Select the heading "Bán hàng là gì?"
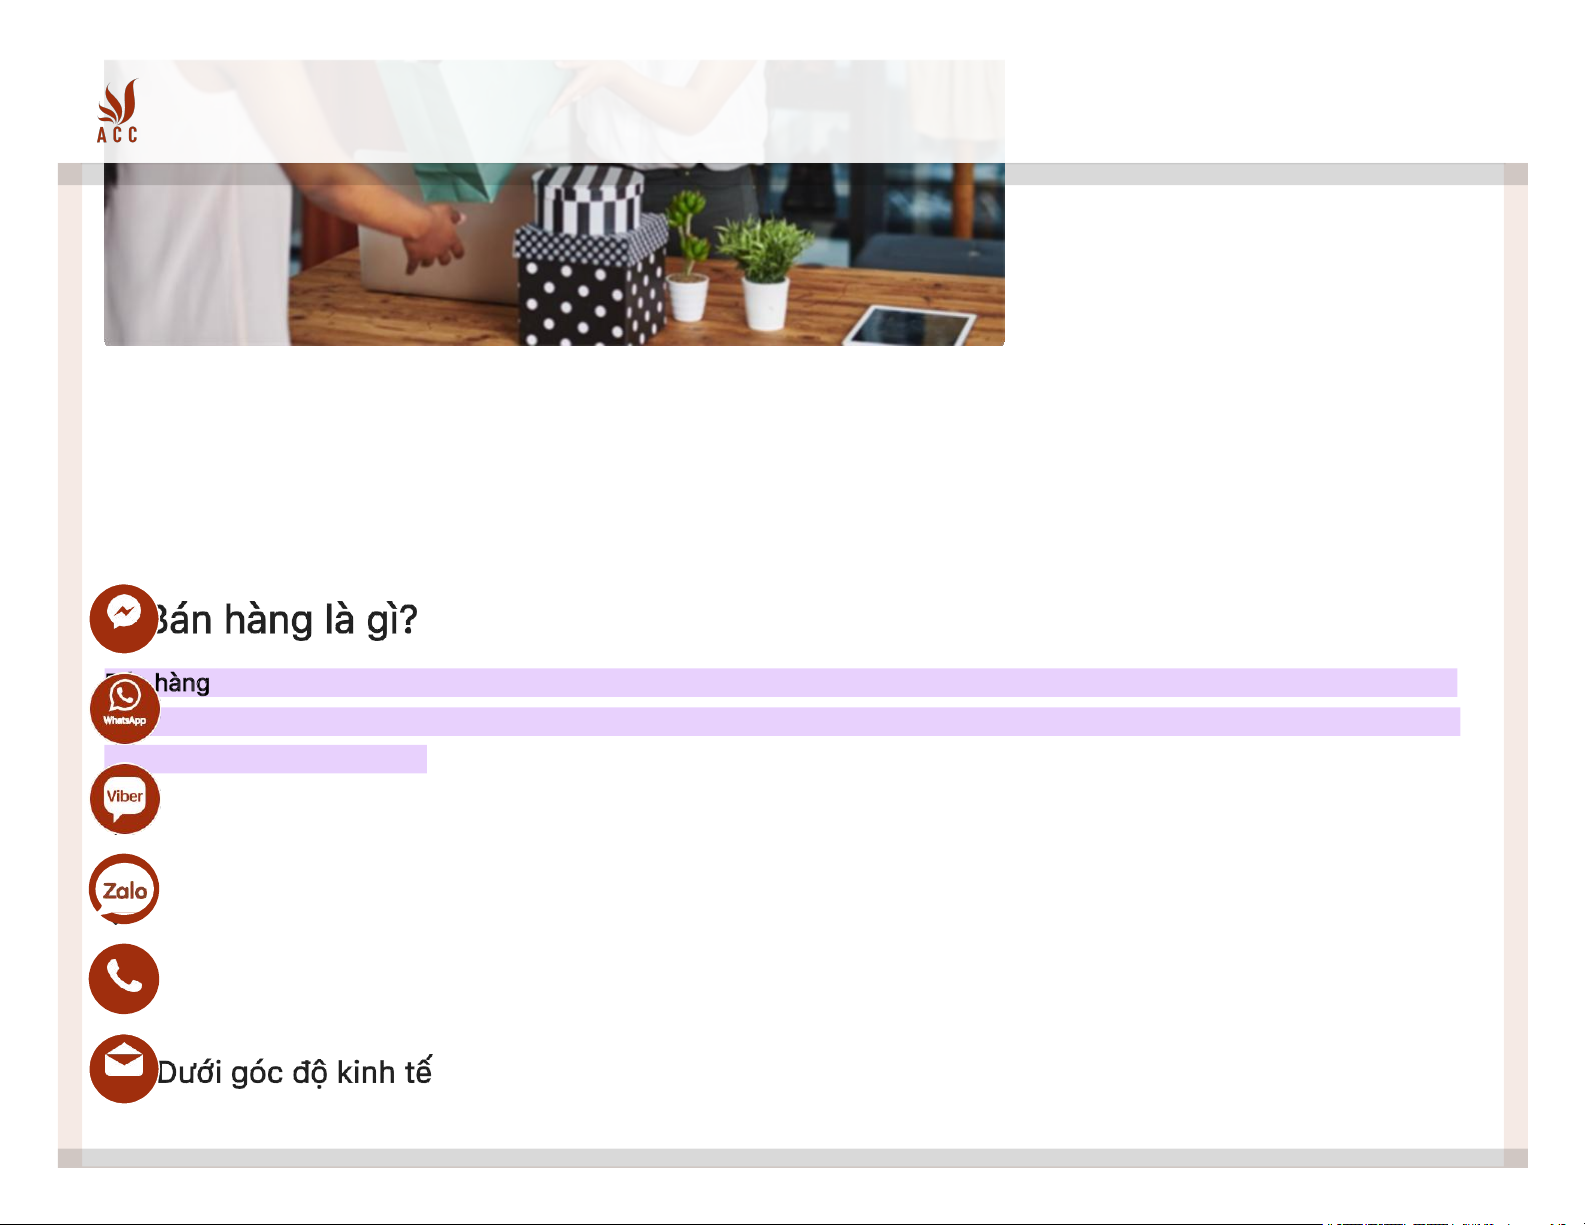1585x1225 pixels. coord(283,620)
